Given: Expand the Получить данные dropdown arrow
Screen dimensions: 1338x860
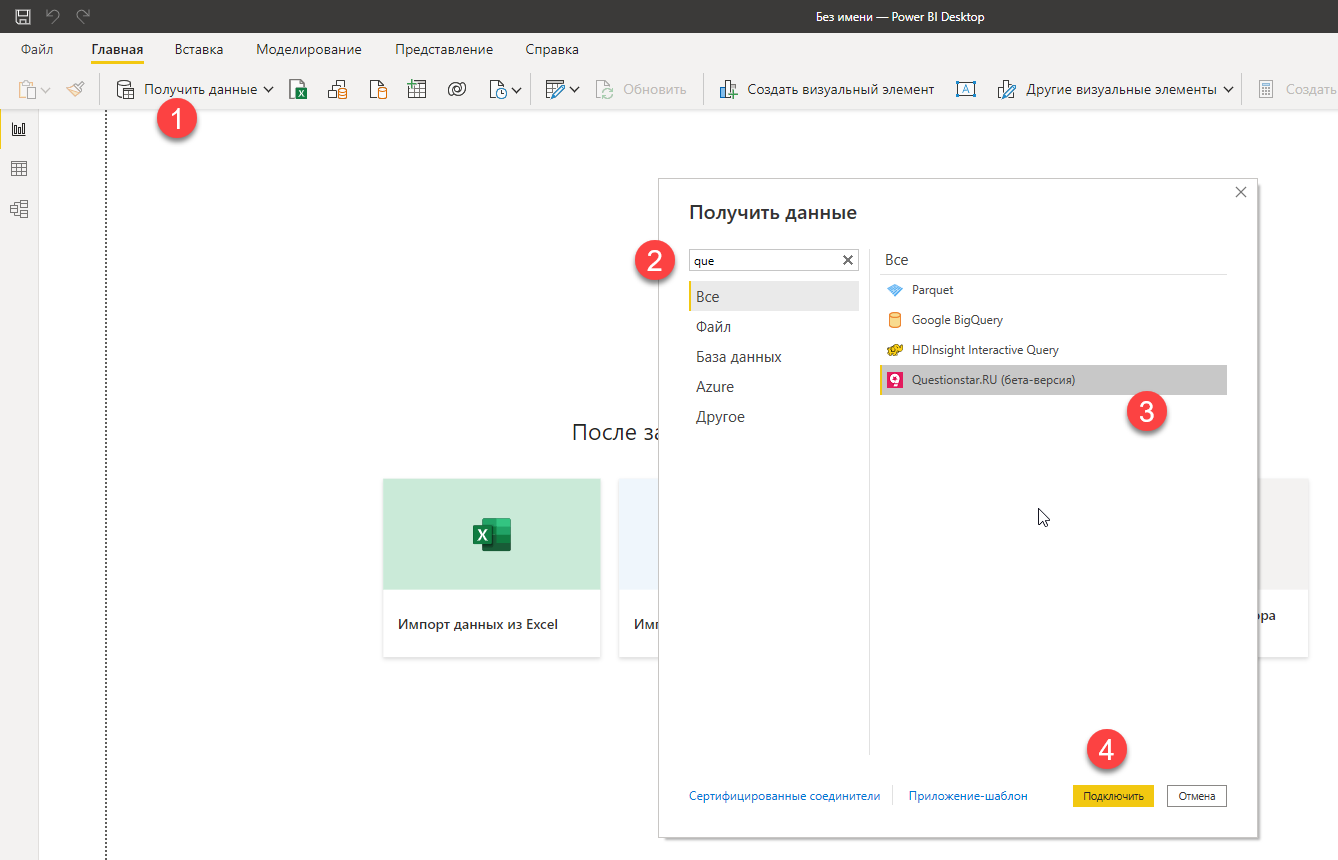Looking at the screenshot, I should [x=268, y=89].
